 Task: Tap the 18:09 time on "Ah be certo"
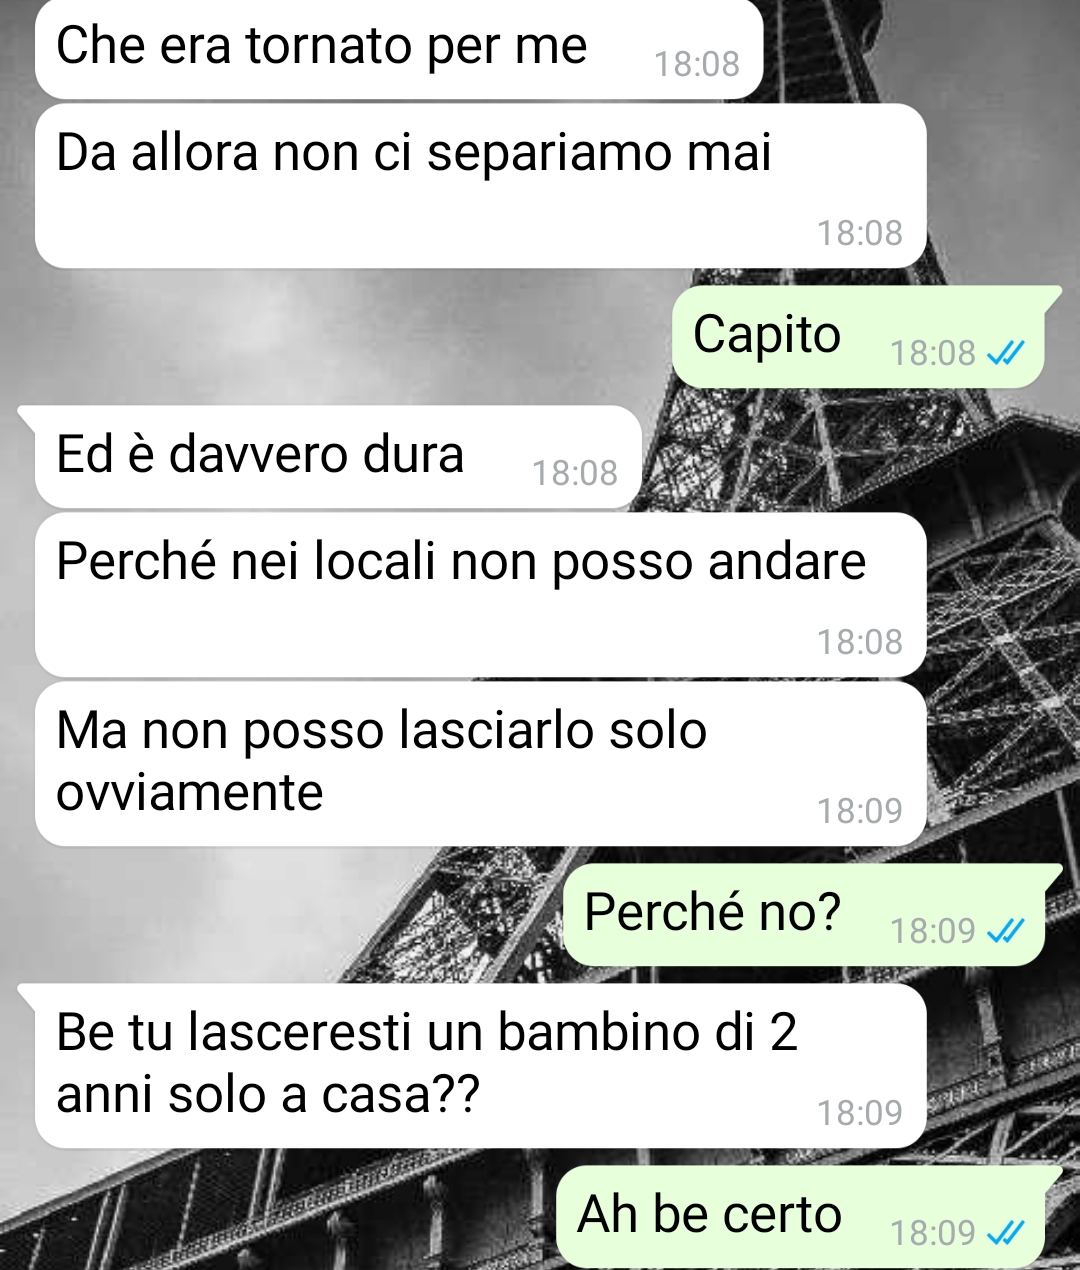[x=932, y=1233]
